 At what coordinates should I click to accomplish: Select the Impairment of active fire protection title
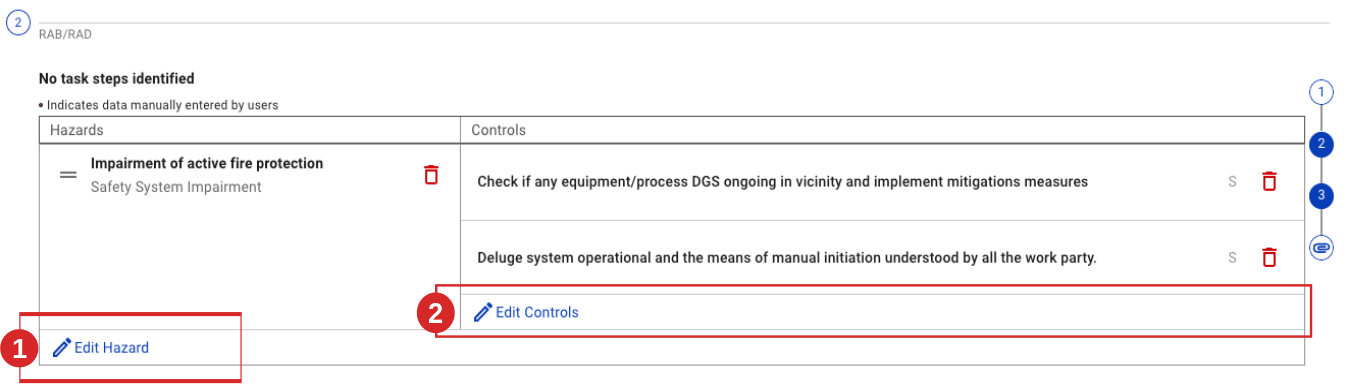[x=207, y=164]
